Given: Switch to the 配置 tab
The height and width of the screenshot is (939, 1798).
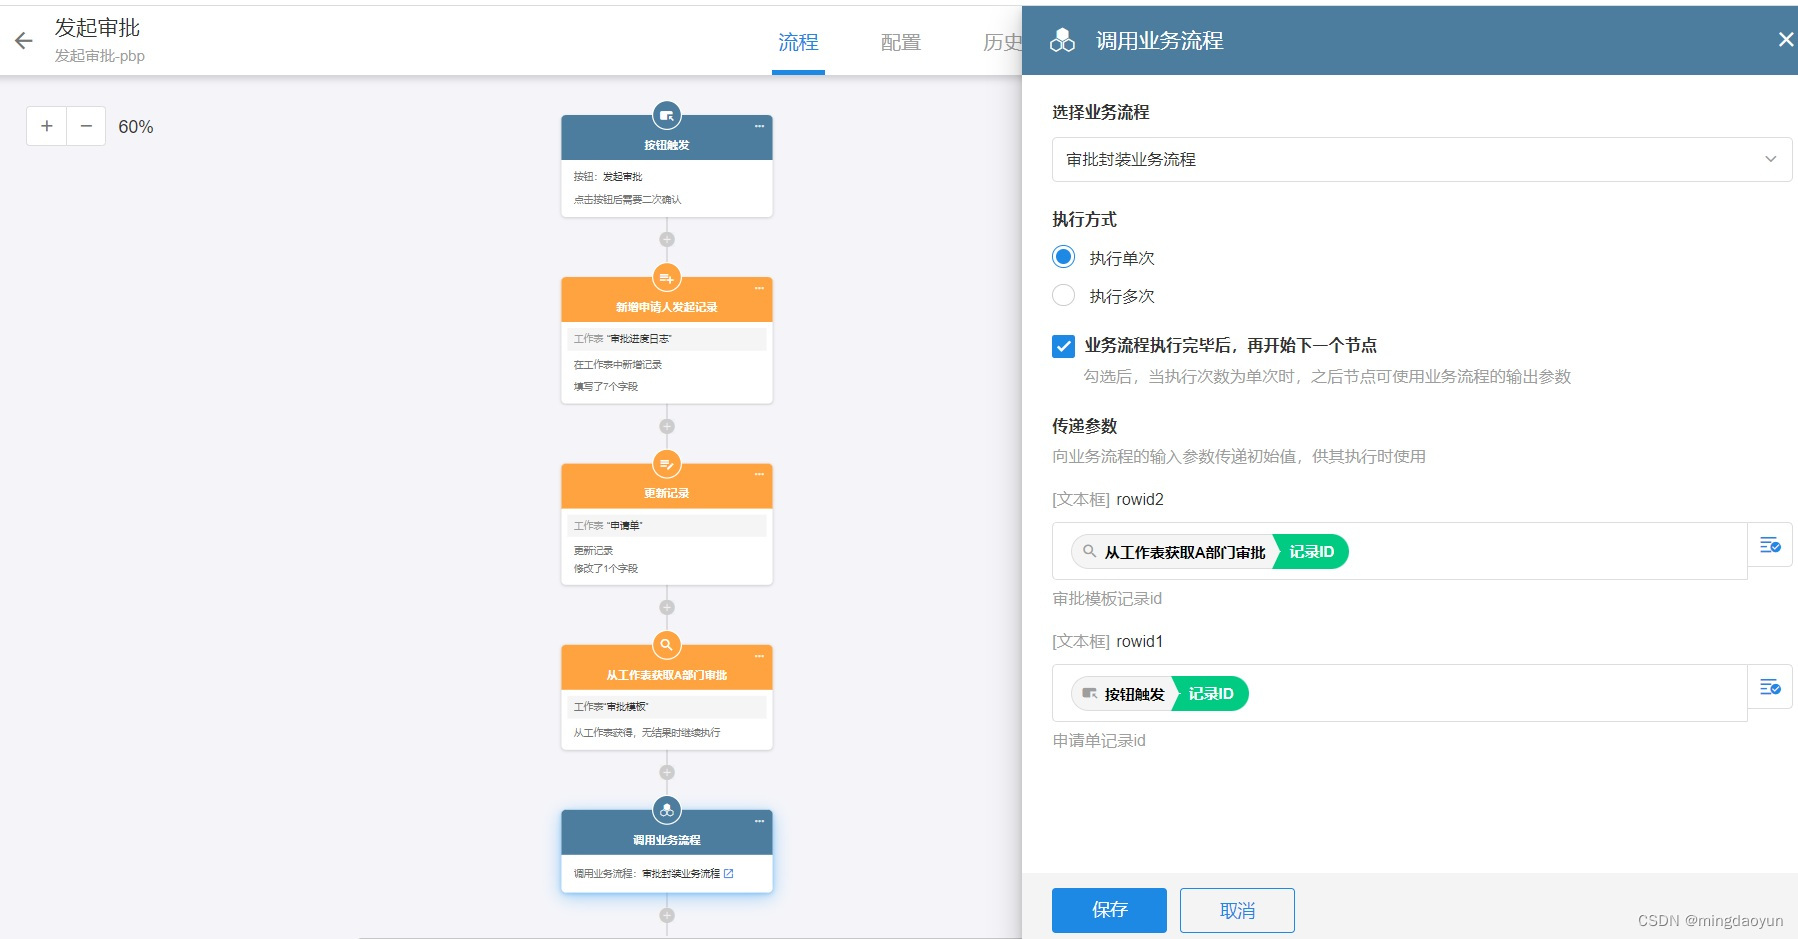Looking at the screenshot, I should pyautogui.click(x=899, y=42).
